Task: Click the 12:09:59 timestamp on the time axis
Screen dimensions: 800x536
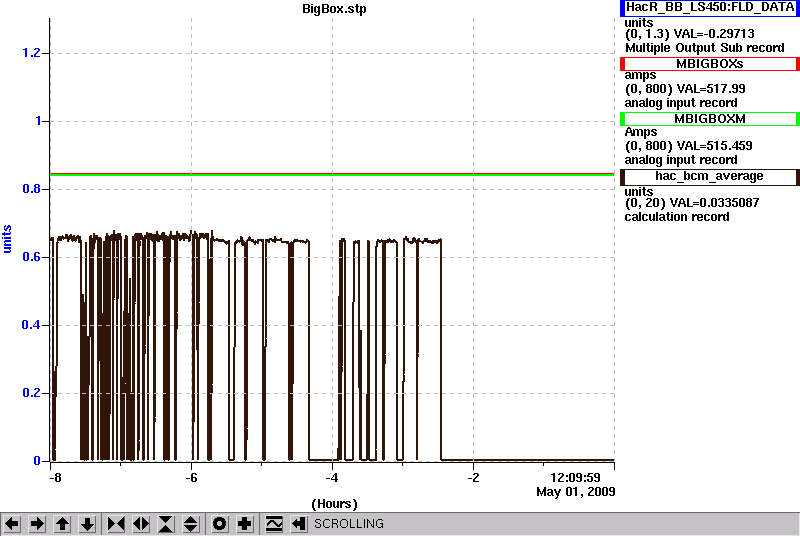Action: 576,478
